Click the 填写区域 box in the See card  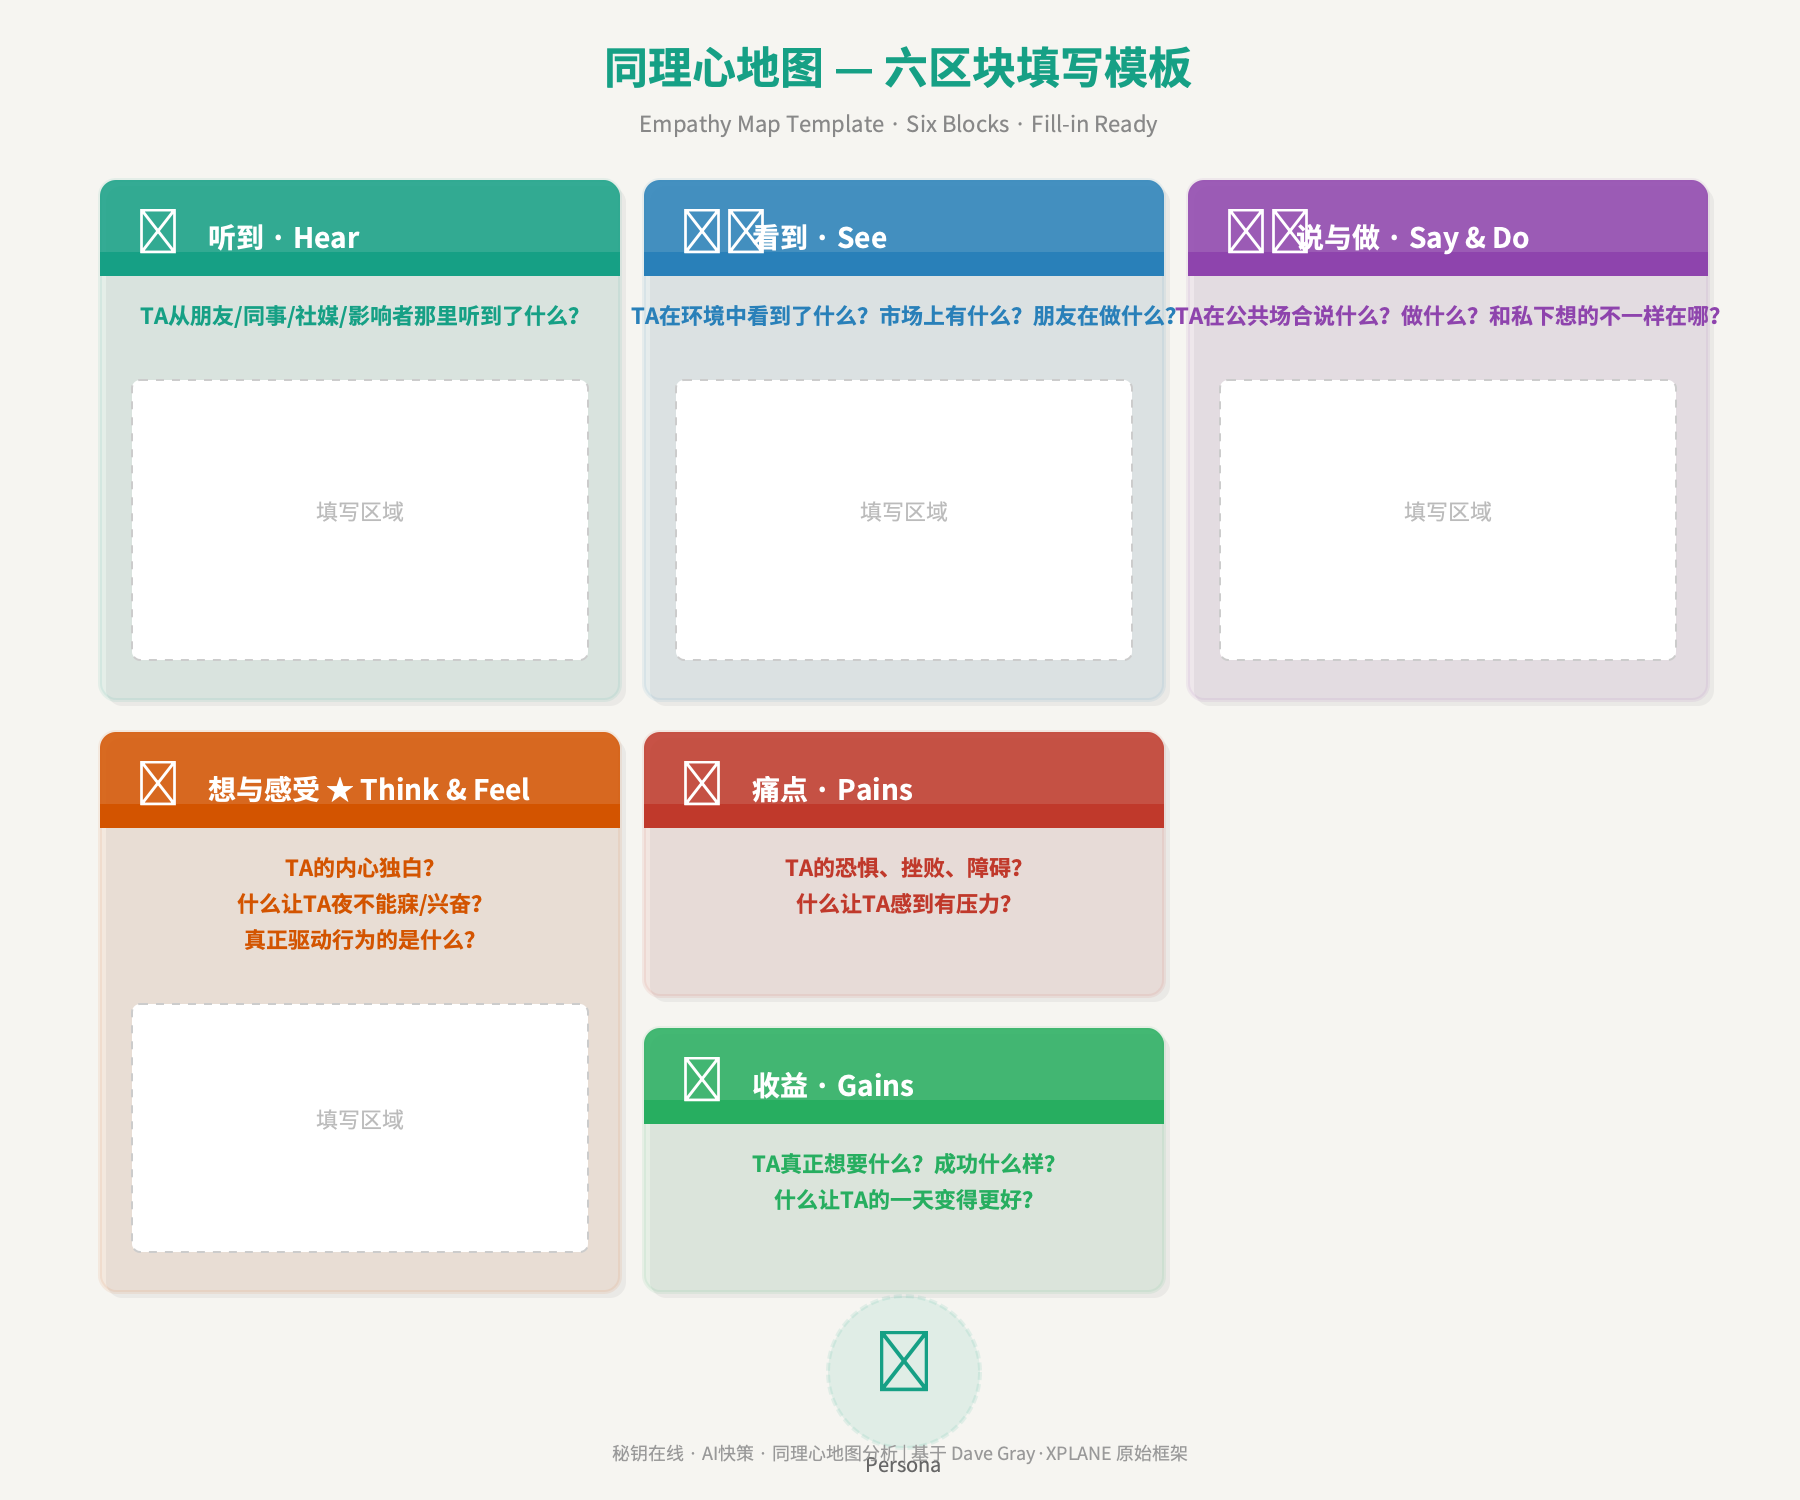(x=904, y=520)
